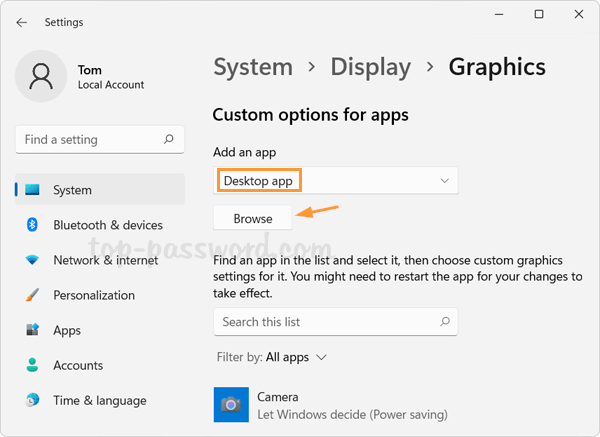
Task: Click the search magnifier in Find a setting
Action: tap(169, 140)
